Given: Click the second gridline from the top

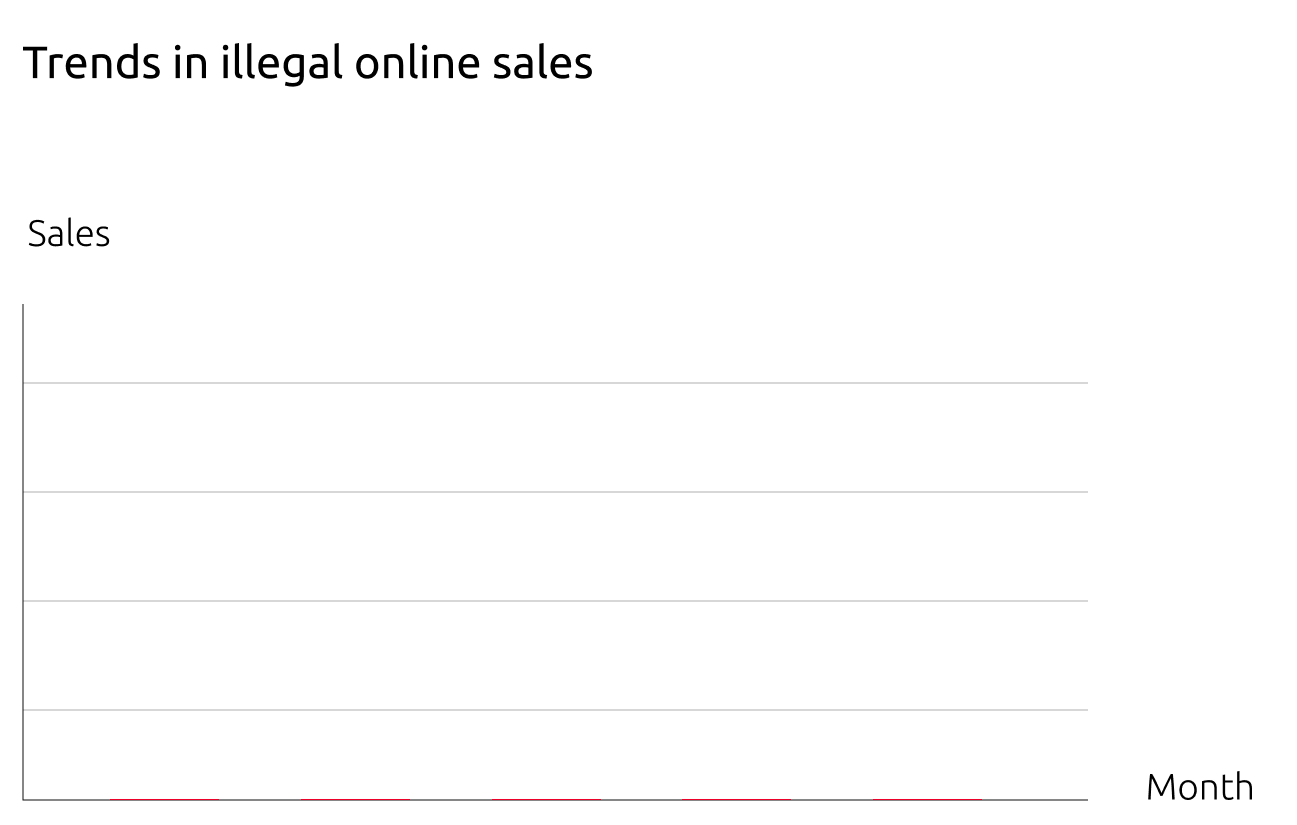Looking at the screenshot, I should 555,492.
